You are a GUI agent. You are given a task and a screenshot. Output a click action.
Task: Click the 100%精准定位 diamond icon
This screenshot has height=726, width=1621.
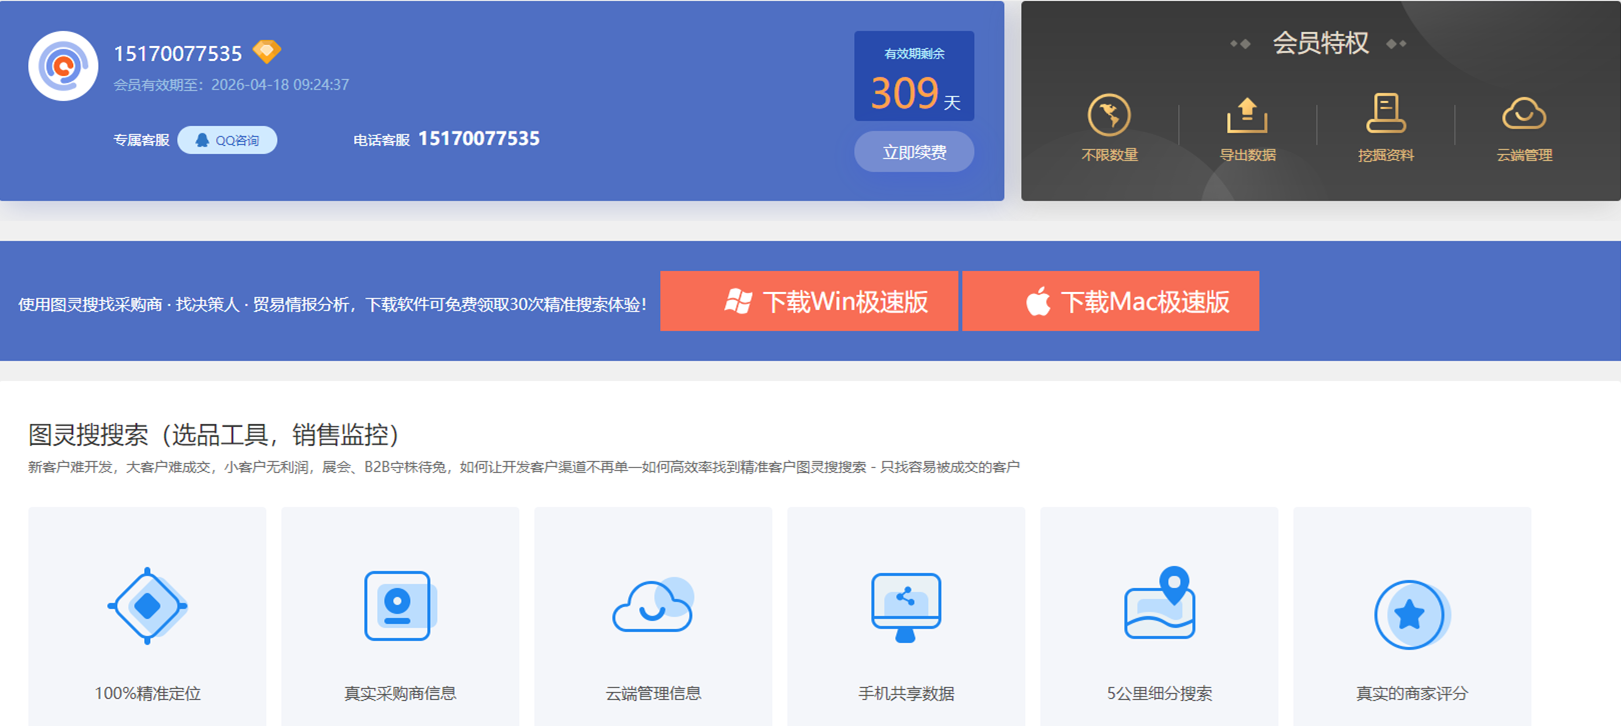147,606
